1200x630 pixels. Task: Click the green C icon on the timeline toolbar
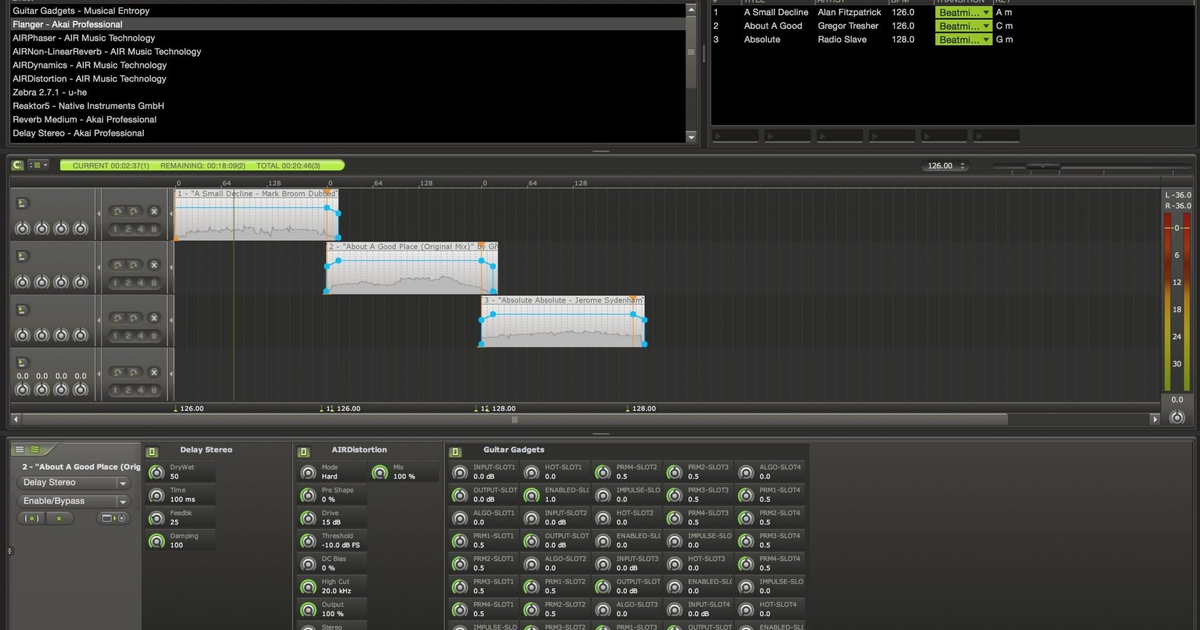coord(17,165)
